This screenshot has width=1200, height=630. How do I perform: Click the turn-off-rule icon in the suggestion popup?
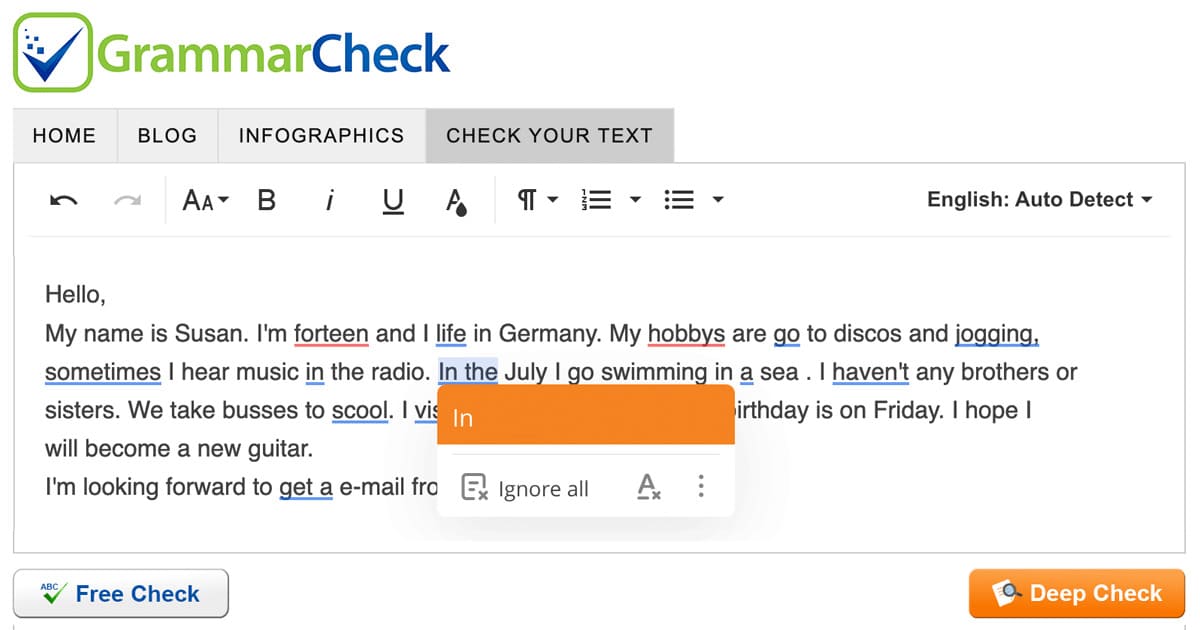tap(647, 487)
